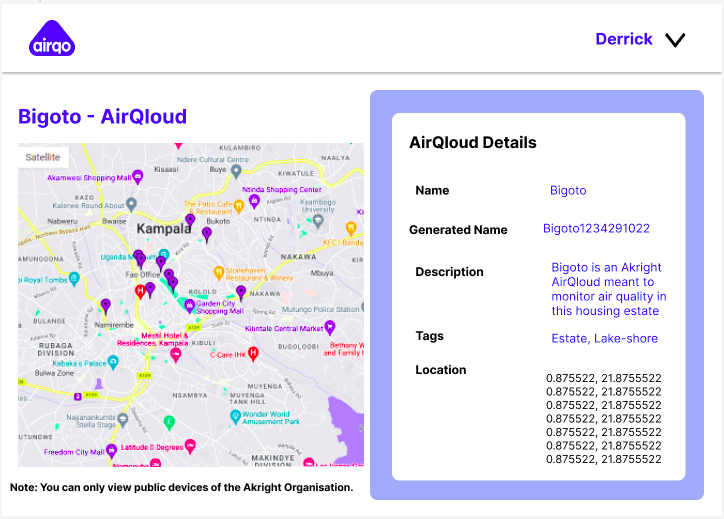
Task: Click the Garden City Shopping Mall pin
Action: click(189, 306)
